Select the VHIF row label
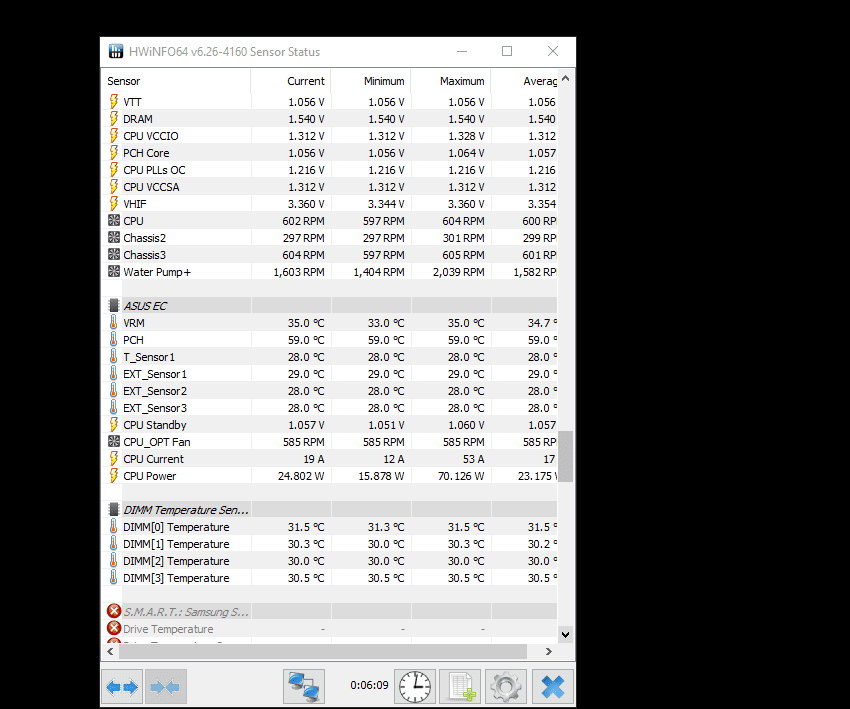Image resolution: width=850 pixels, height=709 pixels. pos(135,204)
